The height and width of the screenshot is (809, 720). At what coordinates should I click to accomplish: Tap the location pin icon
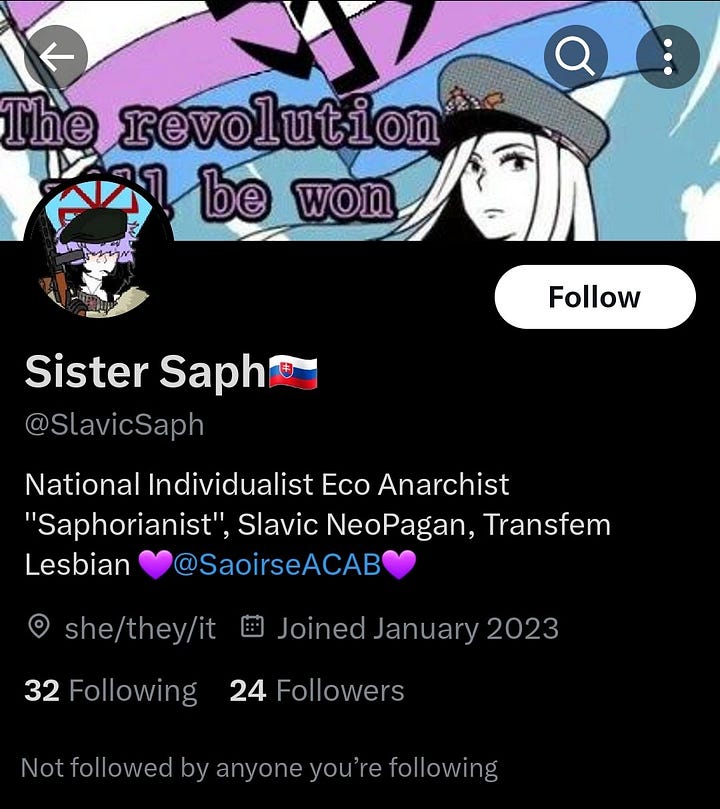[x=39, y=627]
